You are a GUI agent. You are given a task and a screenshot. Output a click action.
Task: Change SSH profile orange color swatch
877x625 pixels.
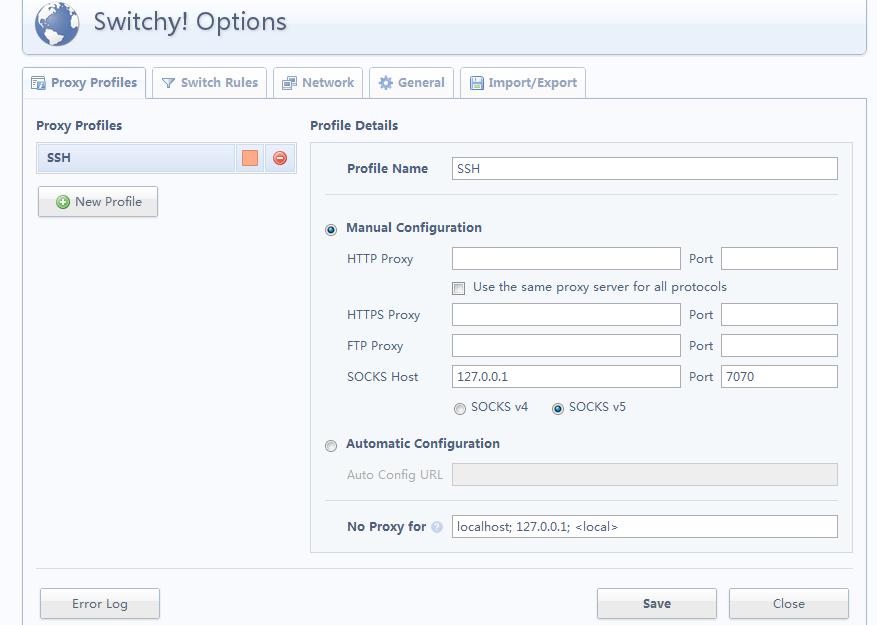pyautogui.click(x=250, y=158)
